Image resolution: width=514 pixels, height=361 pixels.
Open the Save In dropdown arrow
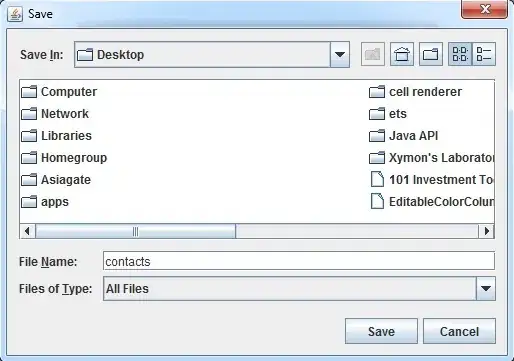click(340, 55)
